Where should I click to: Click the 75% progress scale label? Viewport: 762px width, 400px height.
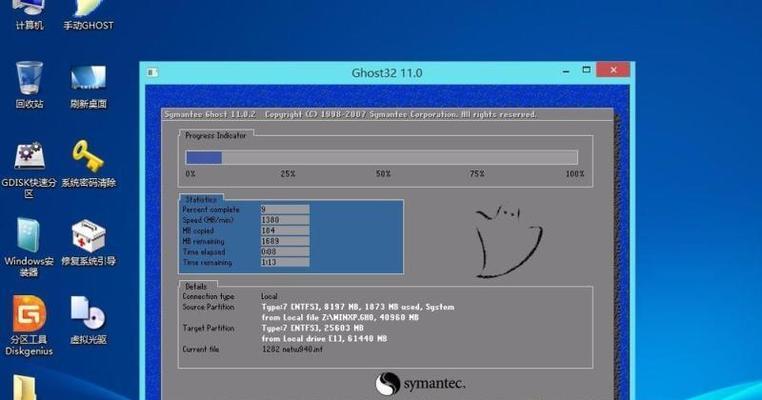click(x=477, y=174)
